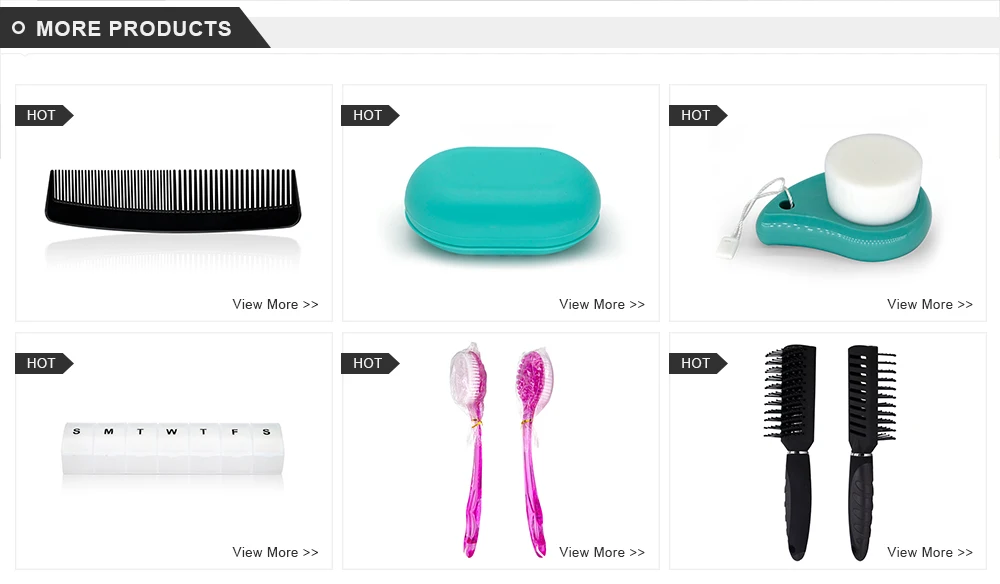The image size is (1000, 584).
Task: Open the teal soap box product image
Action: 502,201
